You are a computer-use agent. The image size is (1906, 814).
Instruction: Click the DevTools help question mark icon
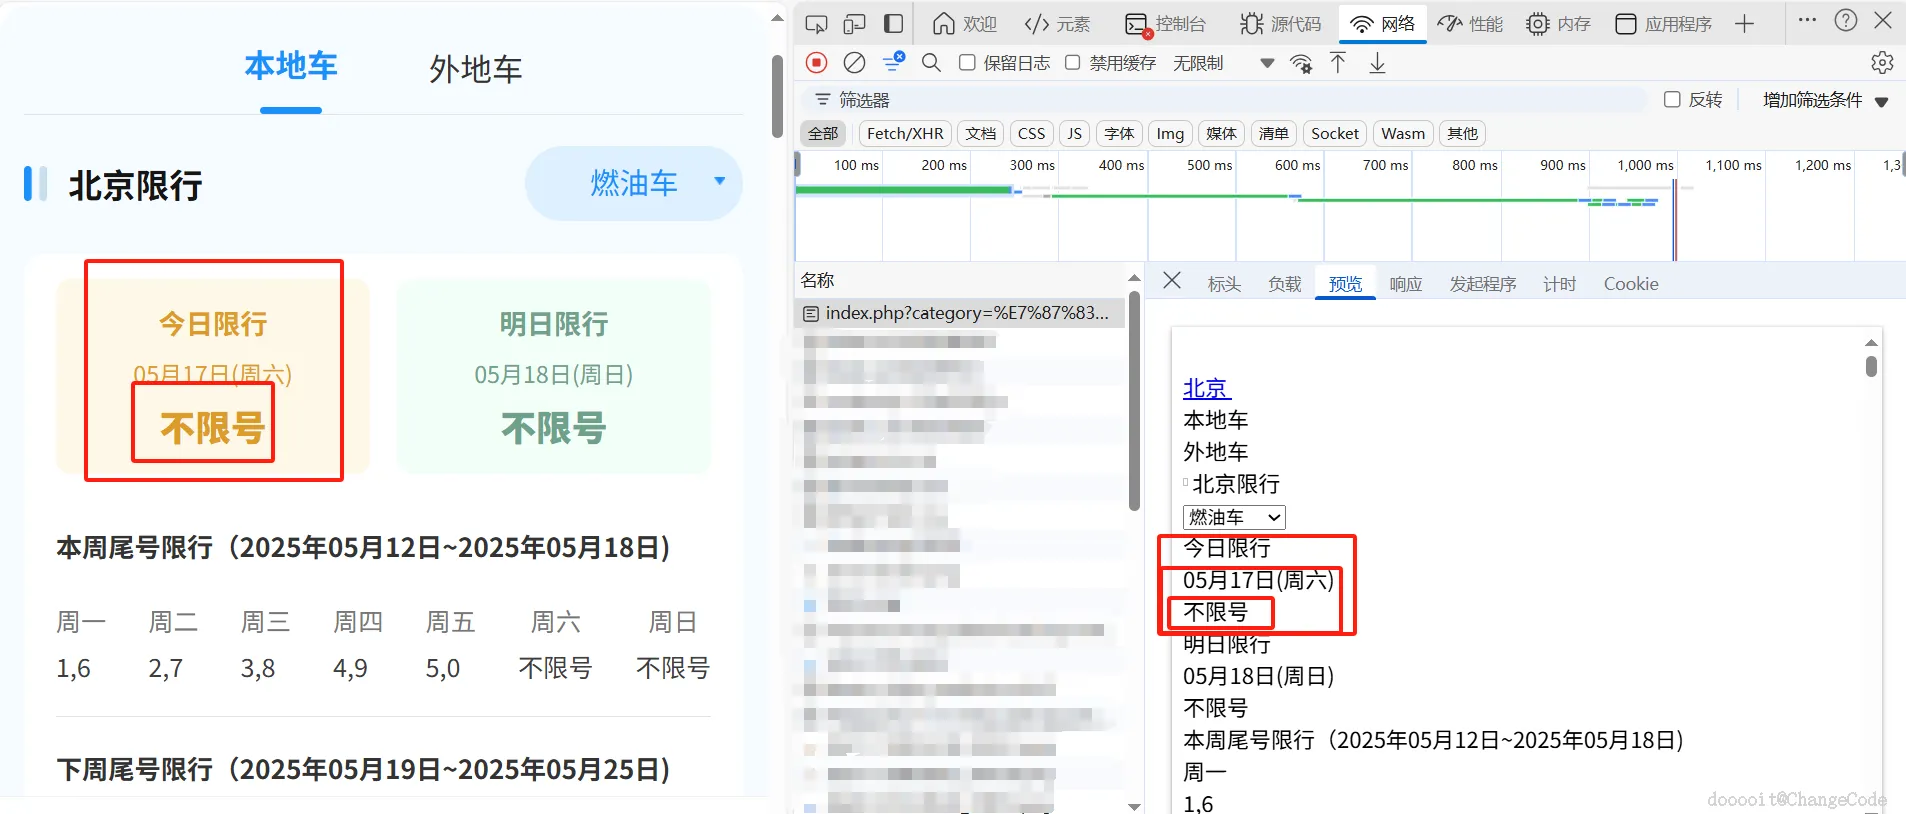[1846, 20]
